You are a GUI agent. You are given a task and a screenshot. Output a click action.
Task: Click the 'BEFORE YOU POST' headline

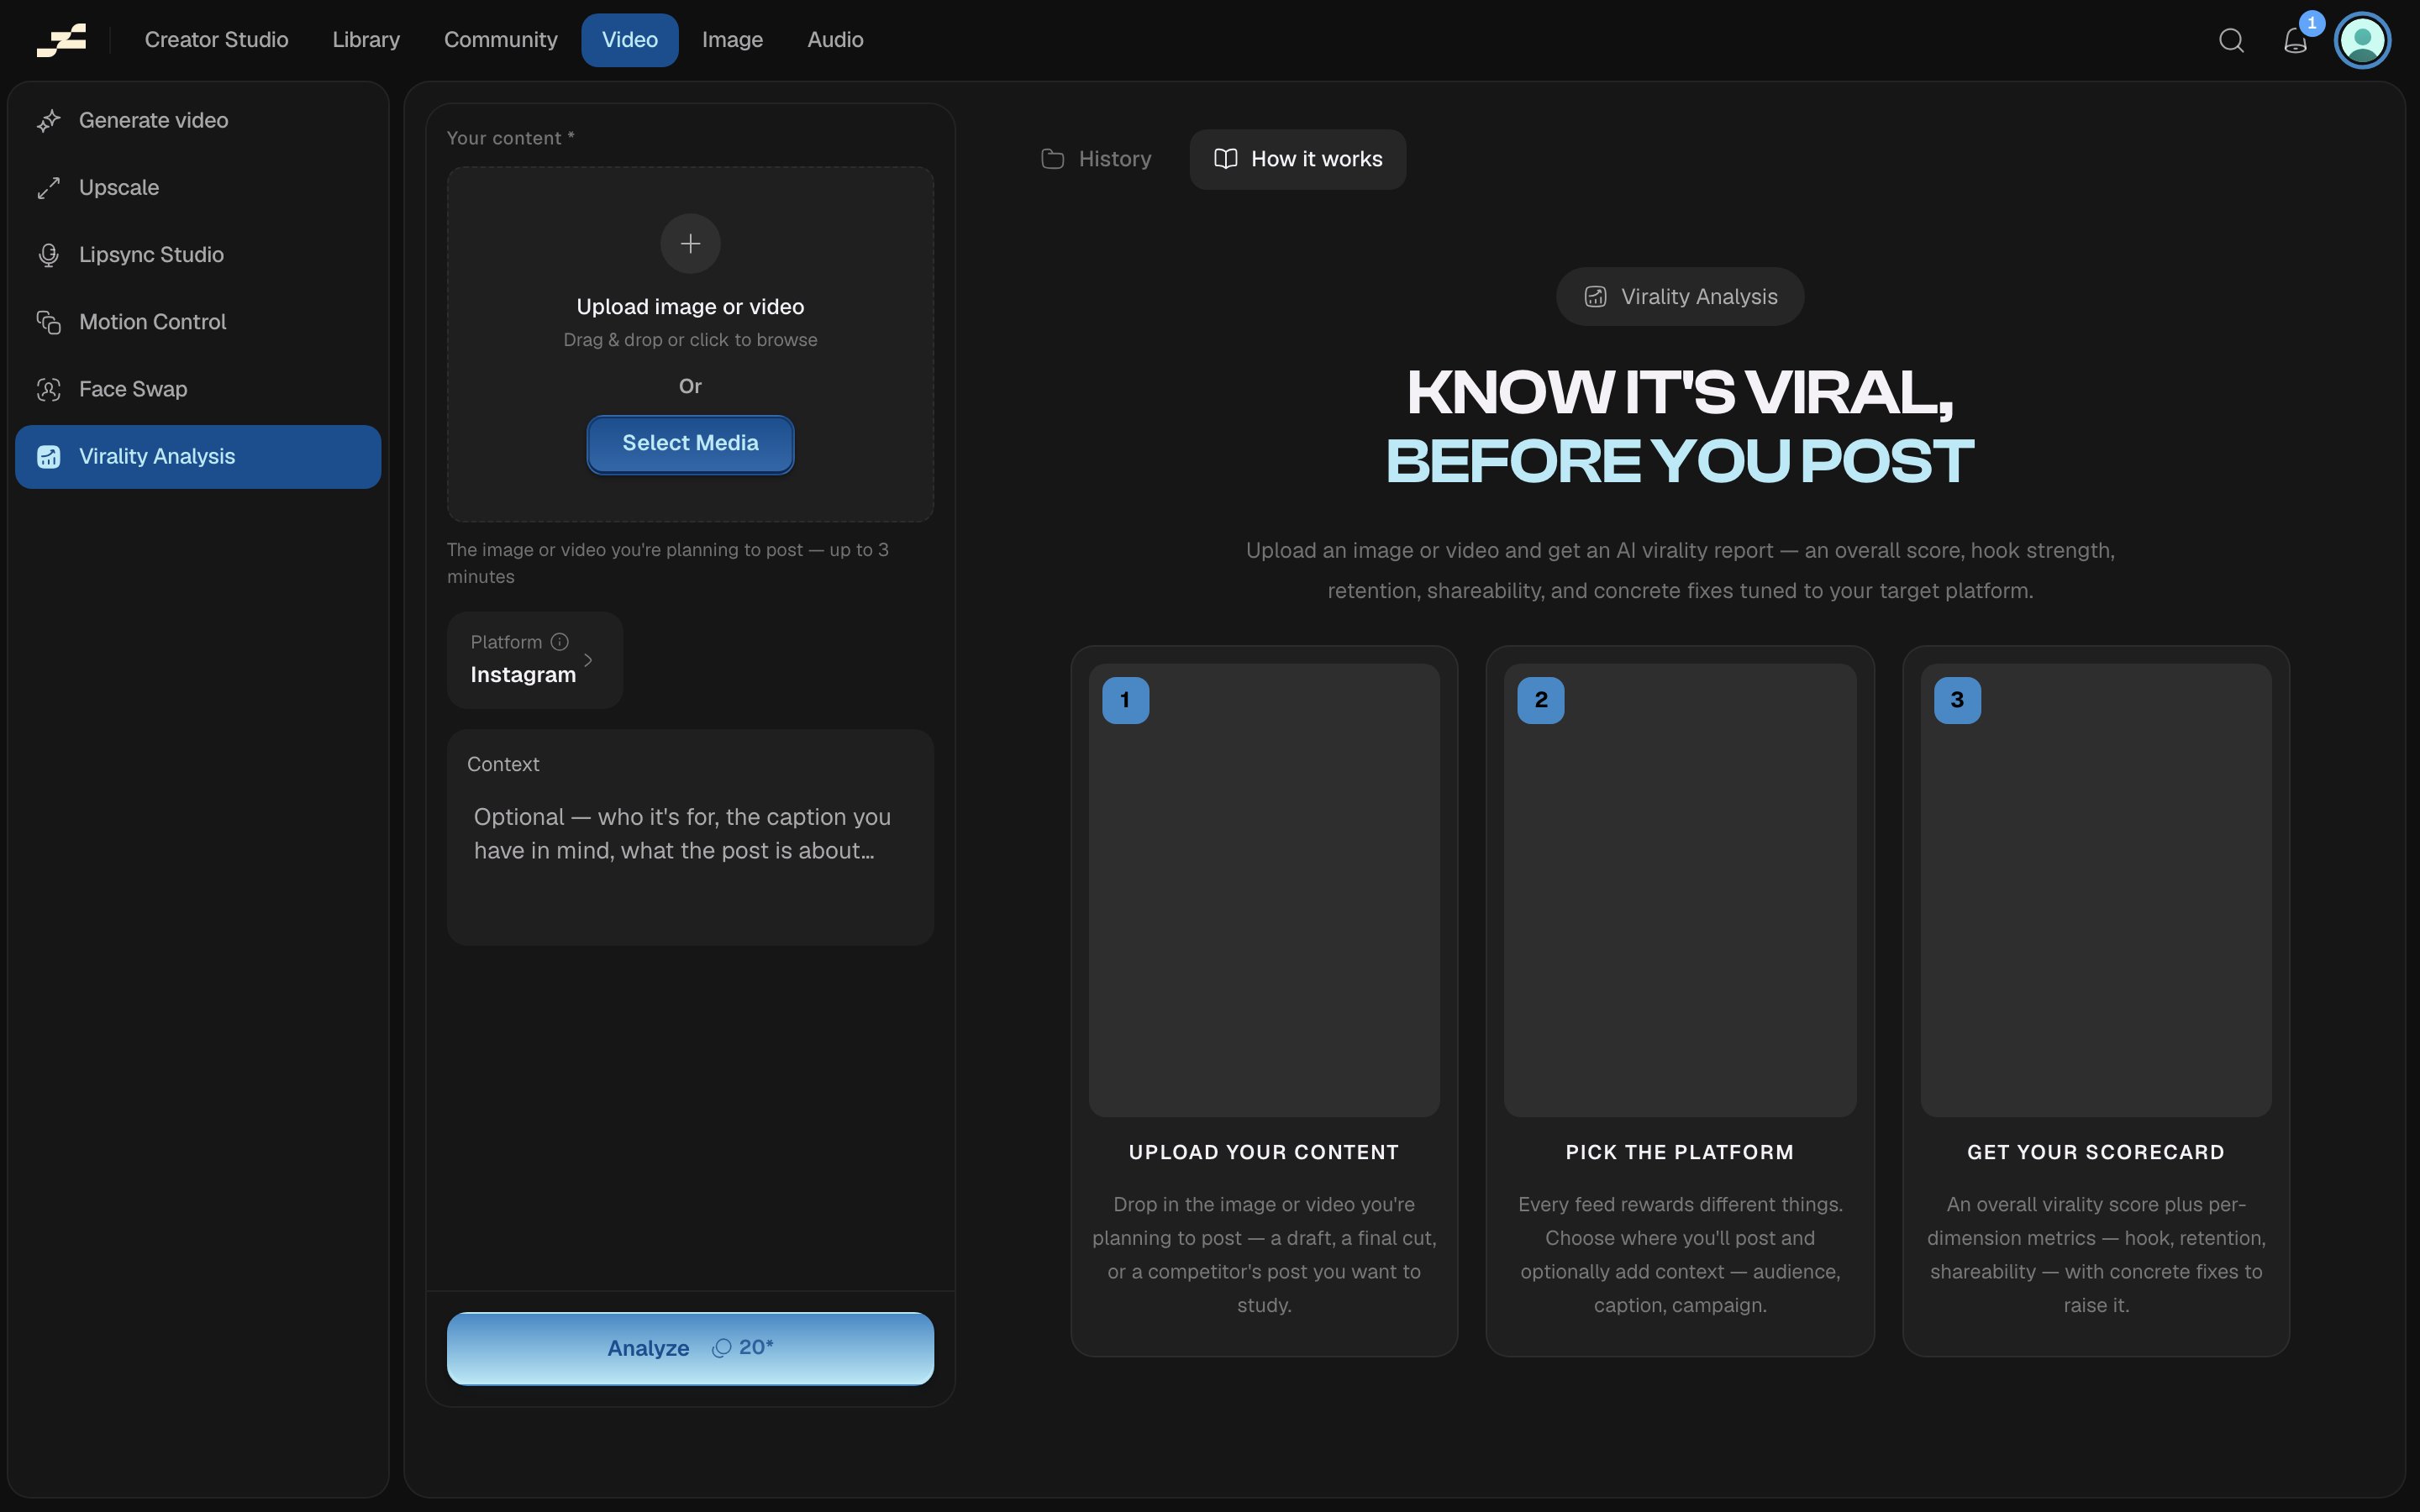(x=1680, y=461)
